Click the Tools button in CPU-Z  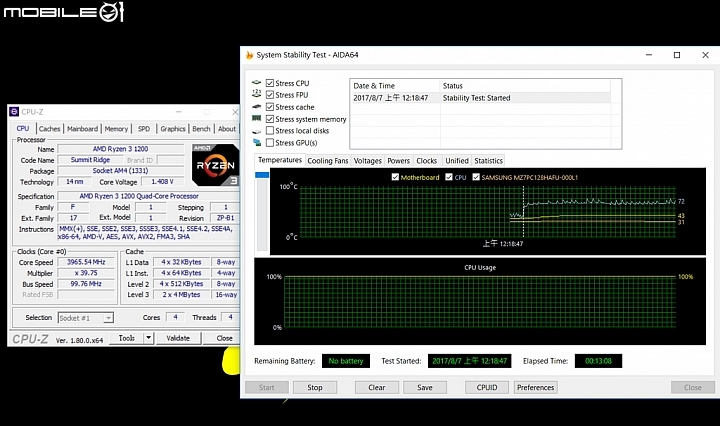127,338
